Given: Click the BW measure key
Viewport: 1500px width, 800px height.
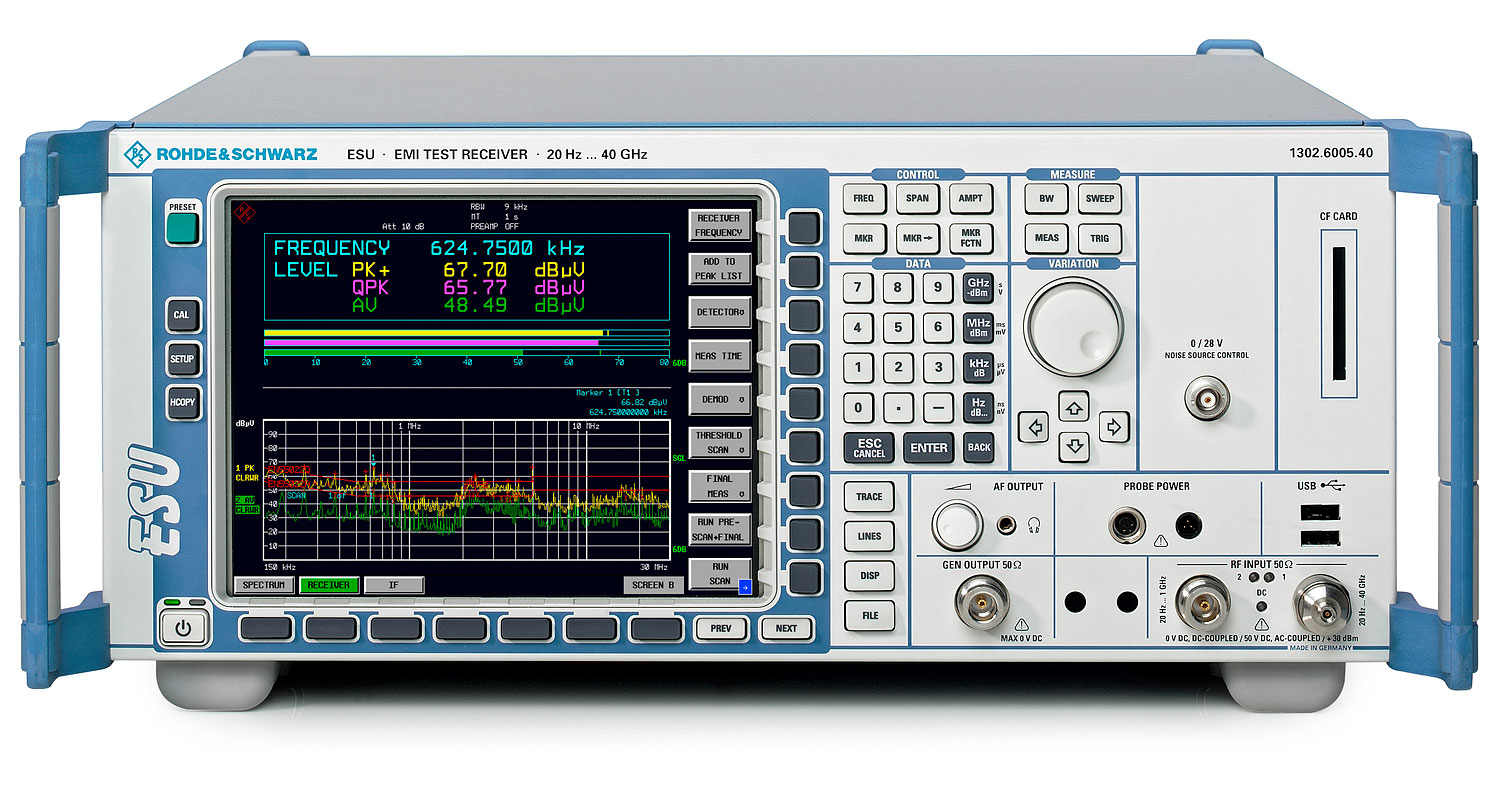Looking at the screenshot, I should click(1046, 199).
